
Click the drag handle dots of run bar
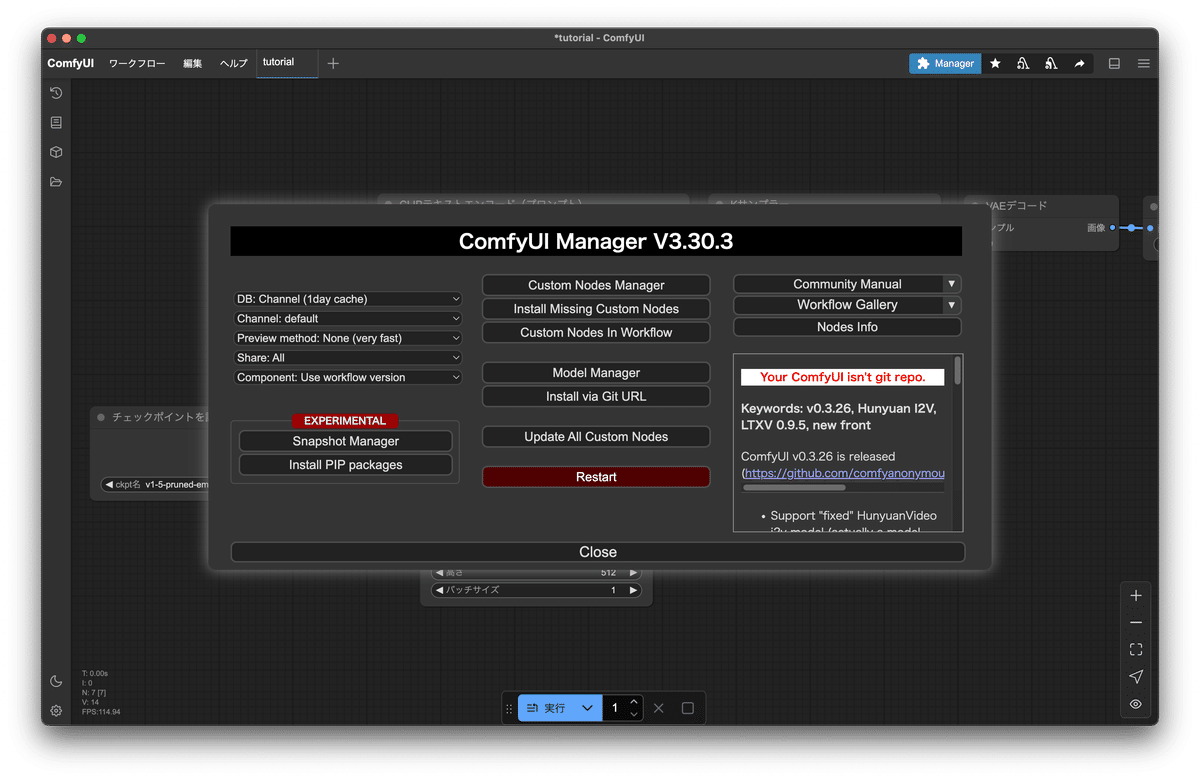(509, 708)
